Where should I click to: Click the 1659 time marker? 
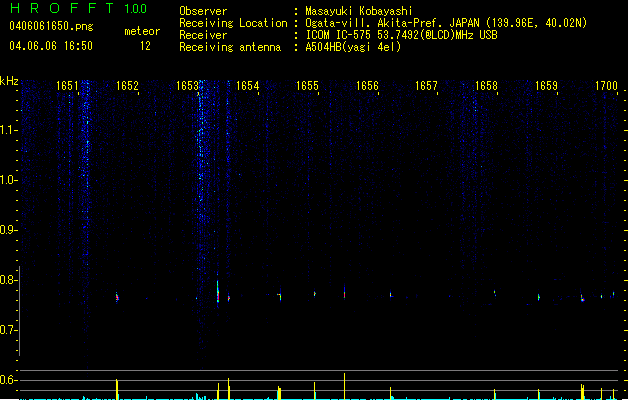click(x=546, y=86)
